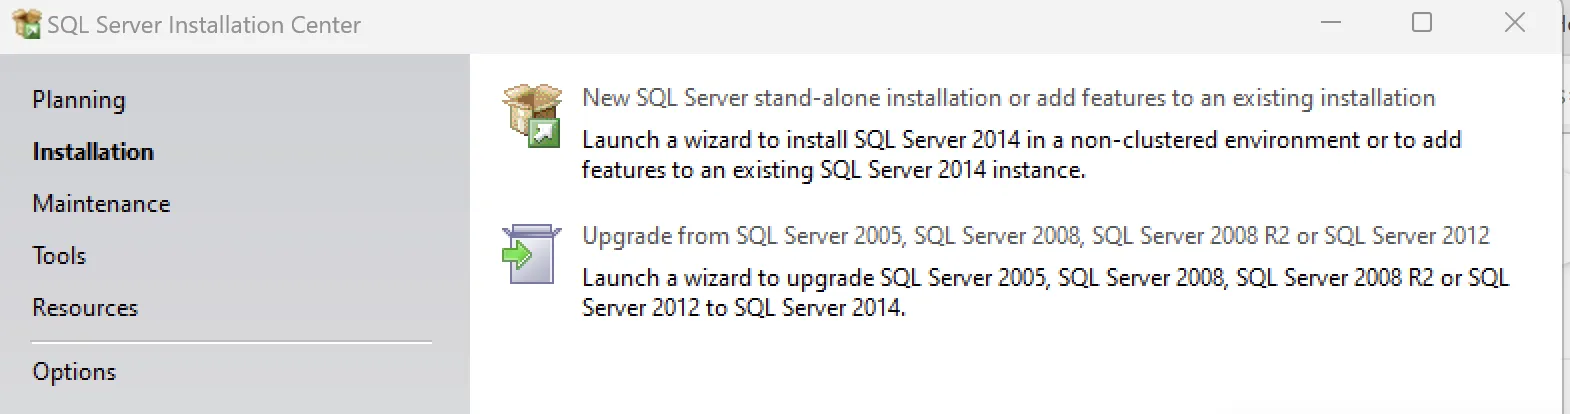
Task: Start Upgrade from SQL Server 2005 link
Action: [x=1035, y=236]
